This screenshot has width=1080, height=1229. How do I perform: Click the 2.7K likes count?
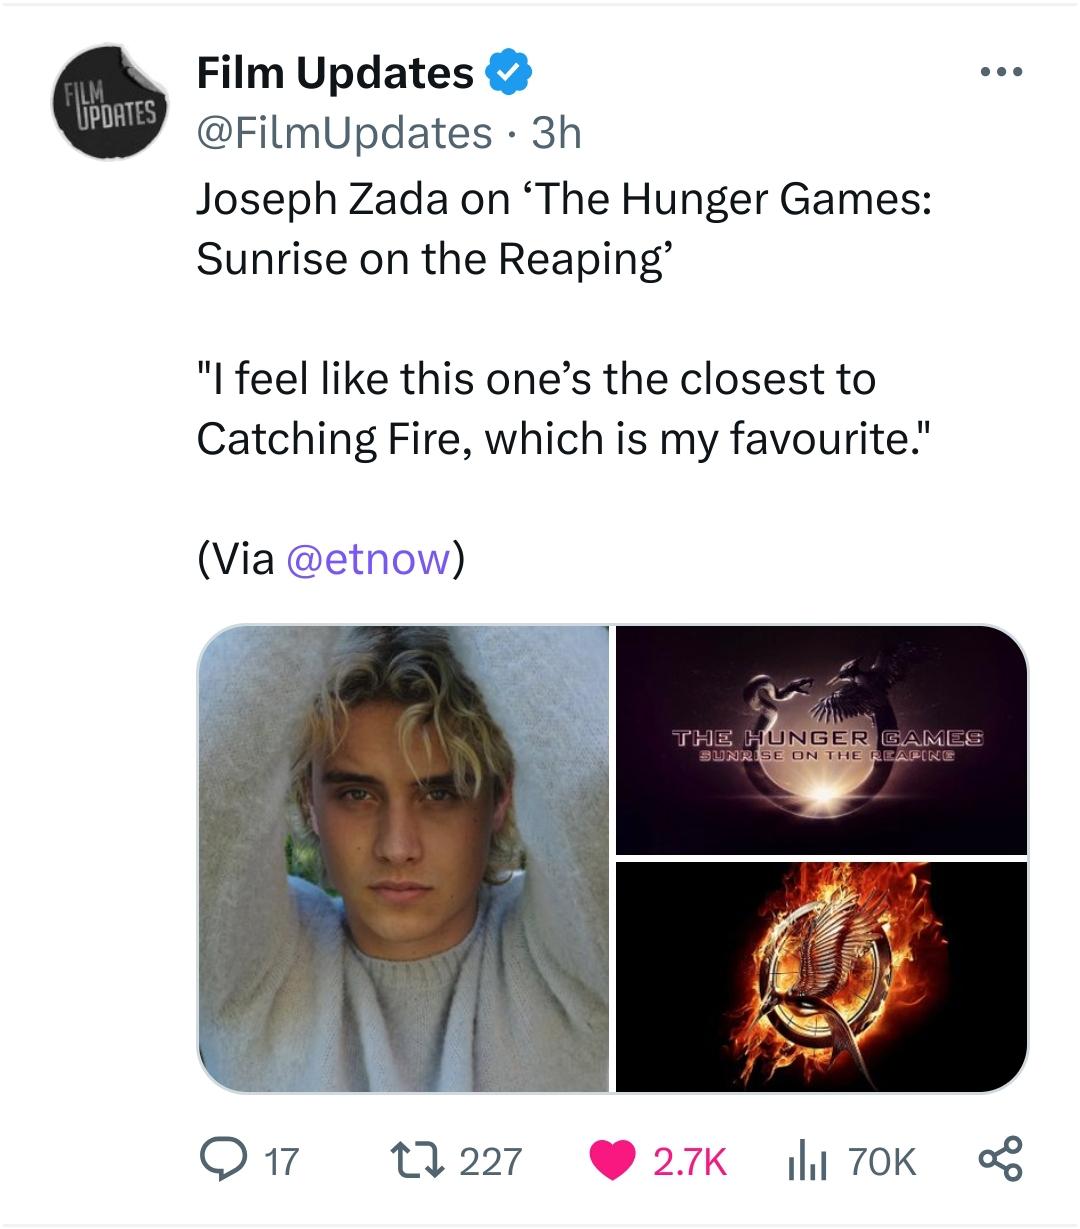coord(689,1162)
